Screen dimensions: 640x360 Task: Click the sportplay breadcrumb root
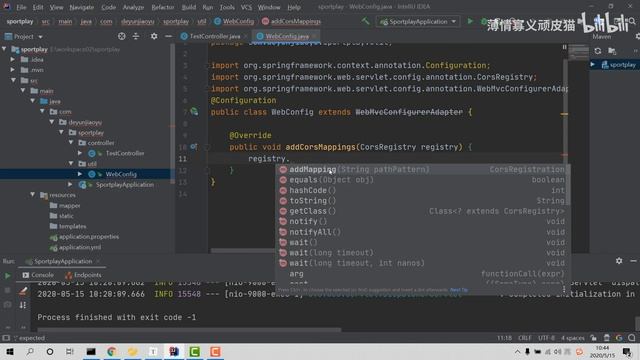click(x=20, y=22)
